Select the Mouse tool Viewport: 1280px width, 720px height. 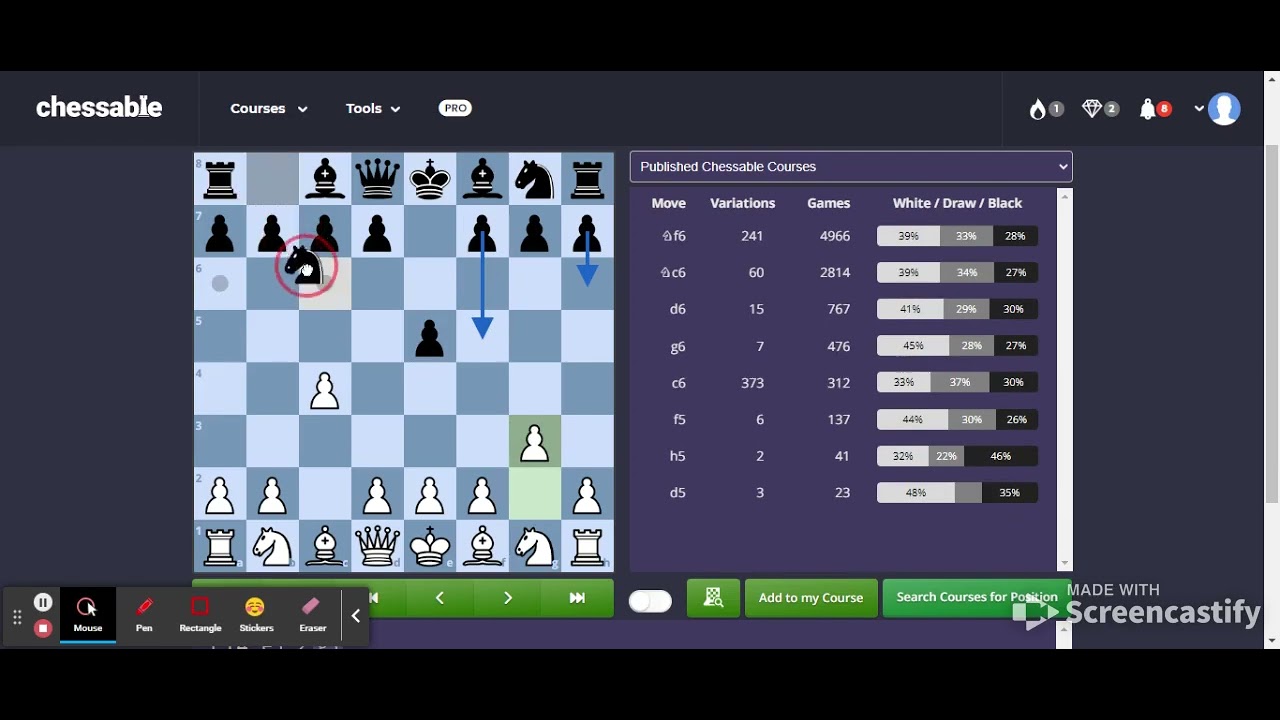pyautogui.click(x=87, y=614)
